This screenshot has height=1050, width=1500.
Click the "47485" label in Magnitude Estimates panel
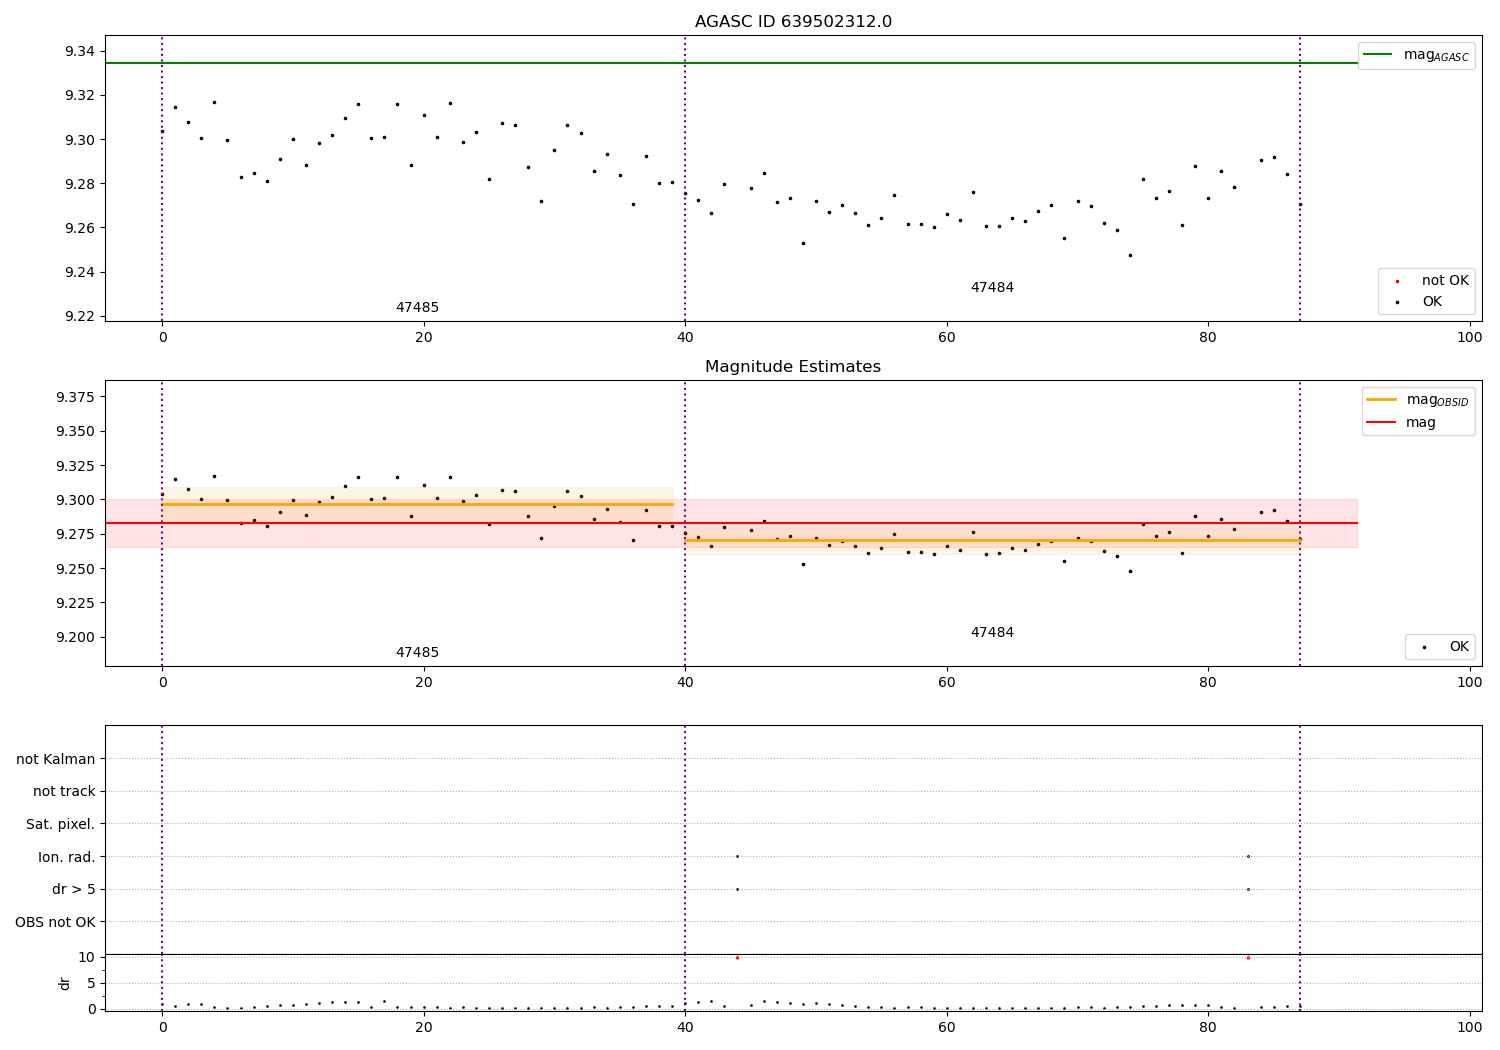tap(417, 653)
